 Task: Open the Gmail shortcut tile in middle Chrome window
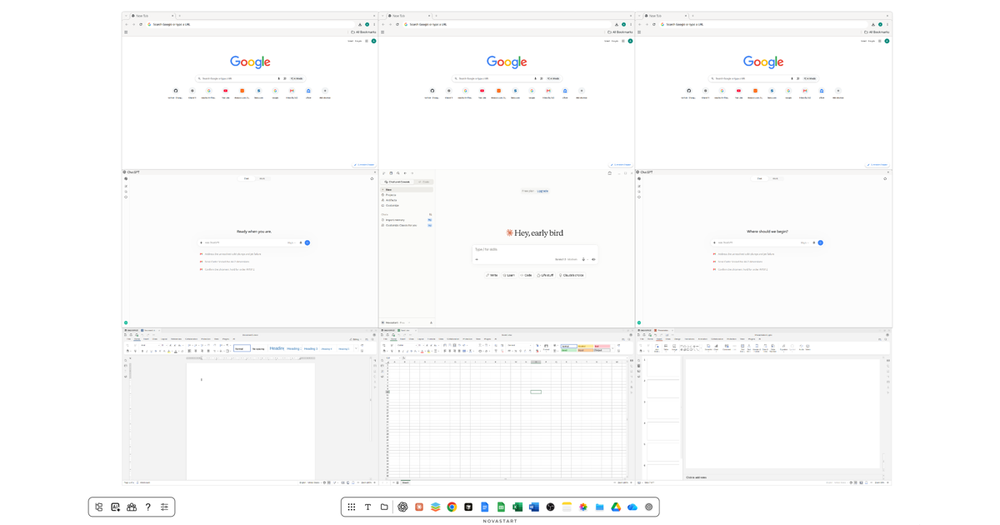(548, 91)
